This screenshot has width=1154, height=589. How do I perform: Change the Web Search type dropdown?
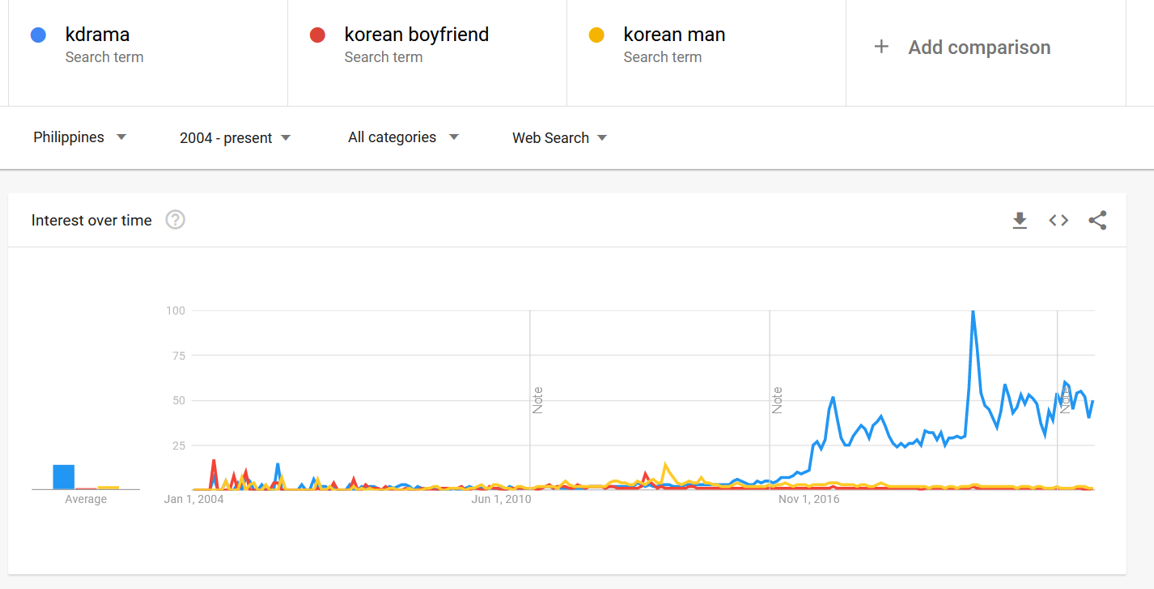pyautogui.click(x=559, y=138)
